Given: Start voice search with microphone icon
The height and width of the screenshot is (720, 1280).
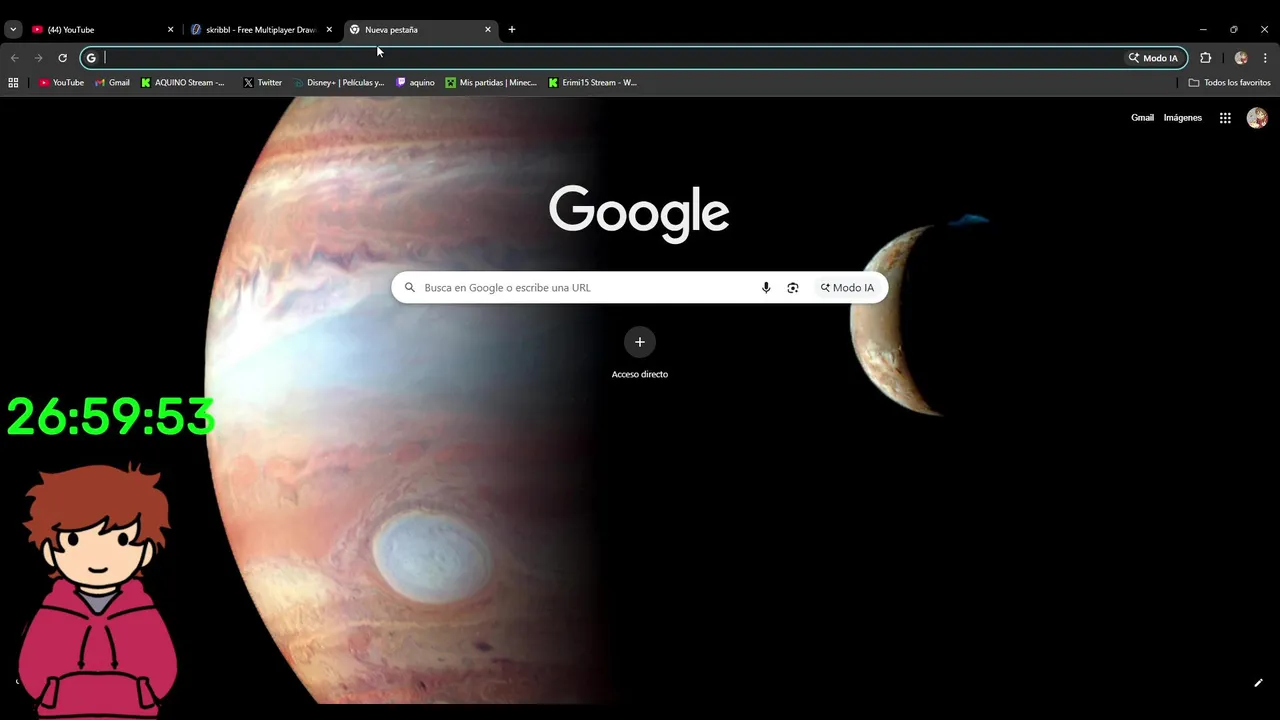Looking at the screenshot, I should tap(766, 288).
